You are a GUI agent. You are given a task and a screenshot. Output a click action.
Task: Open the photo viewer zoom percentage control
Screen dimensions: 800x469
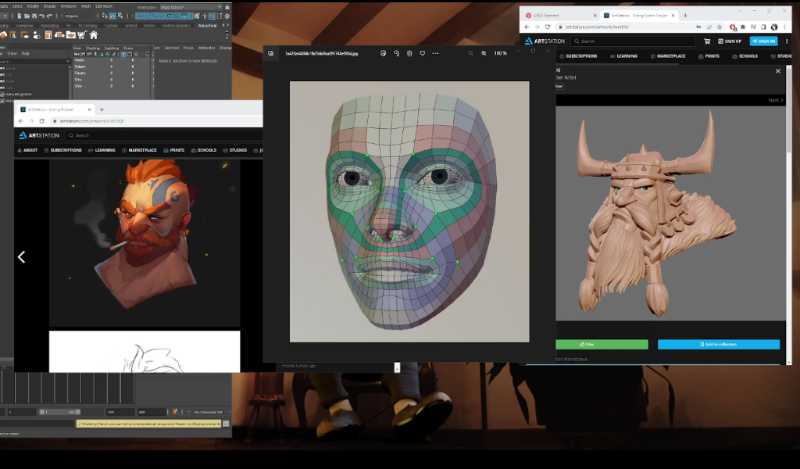[500, 54]
